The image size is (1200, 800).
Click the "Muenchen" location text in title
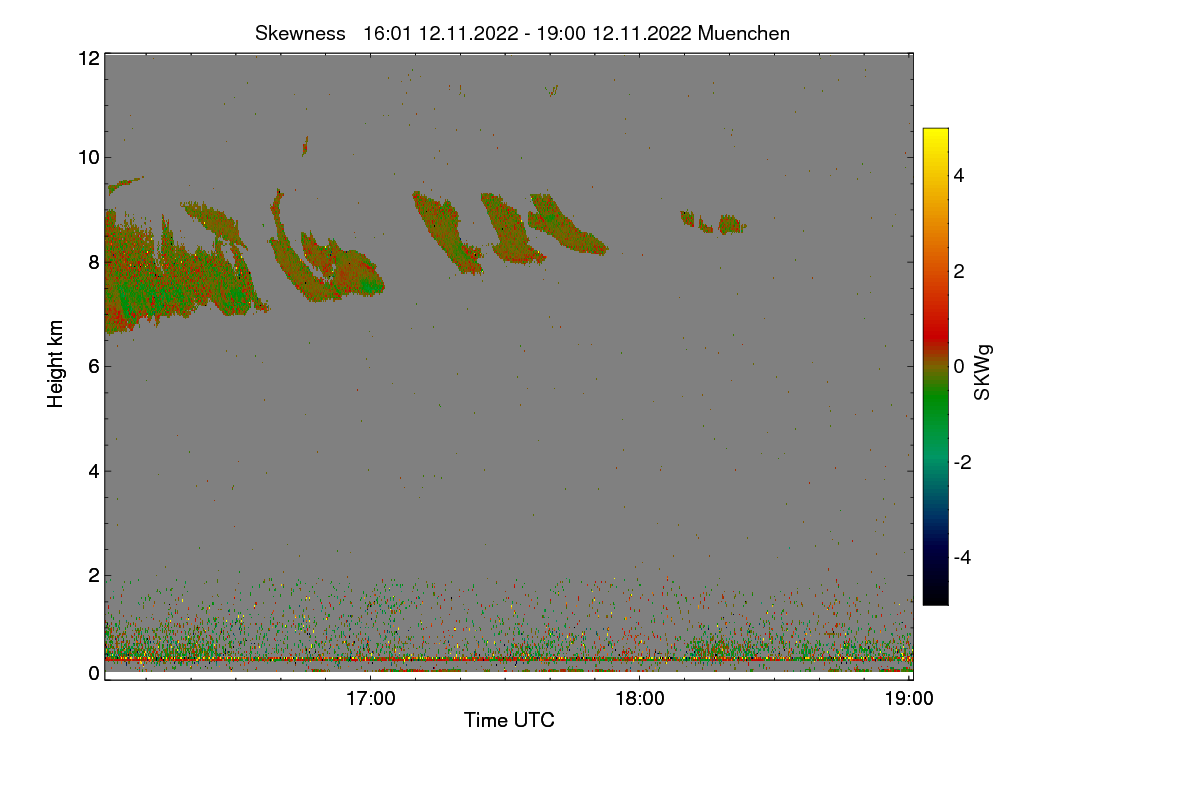tap(744, 33)
